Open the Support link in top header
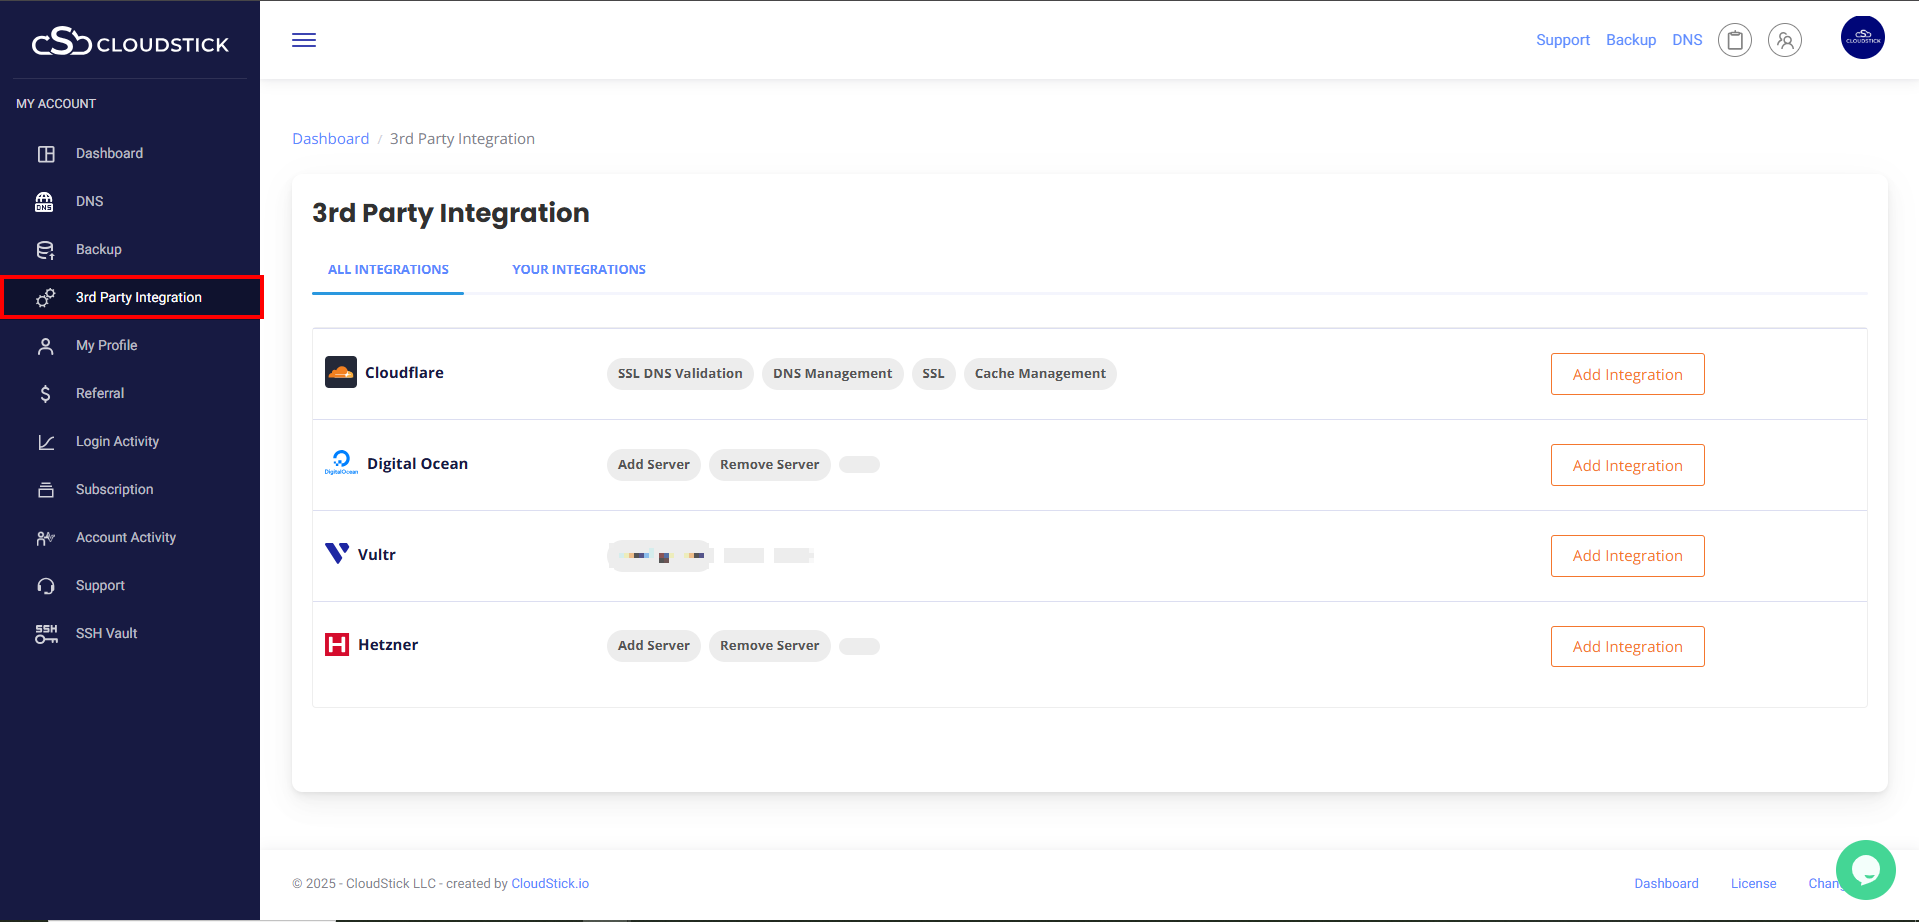The width and height of the screenshot is (1919, 922). click(x=1562, y=40)
